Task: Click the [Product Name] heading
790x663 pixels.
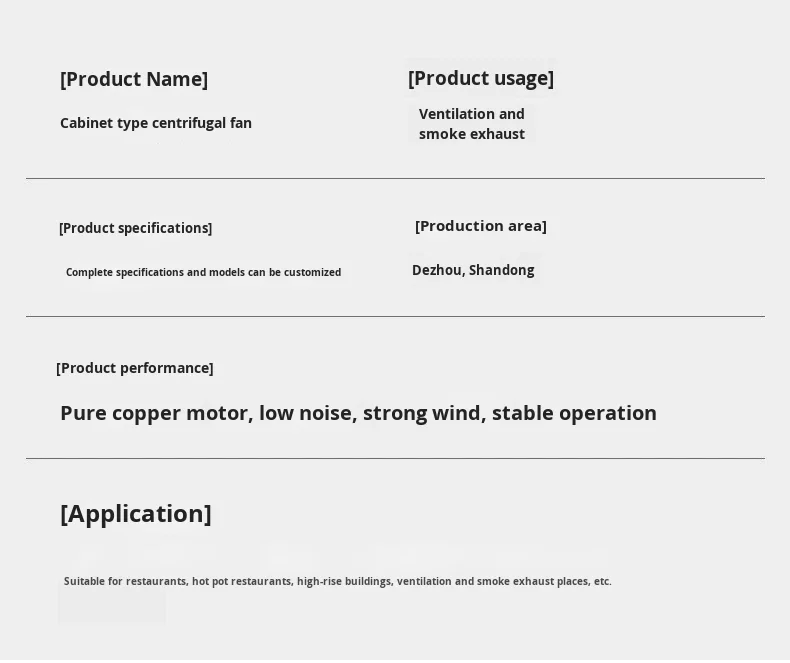Action: pos(134,80)
